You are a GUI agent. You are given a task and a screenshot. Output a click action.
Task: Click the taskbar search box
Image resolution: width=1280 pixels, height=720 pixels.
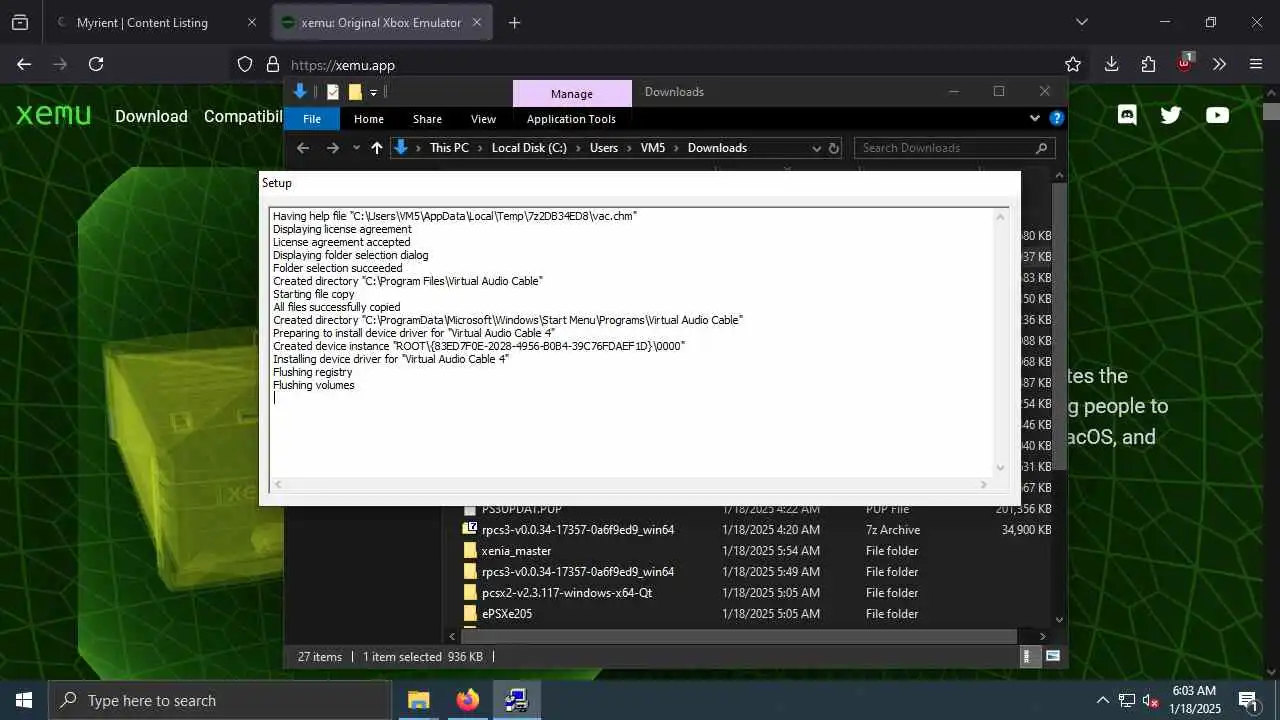click(220, 700)
